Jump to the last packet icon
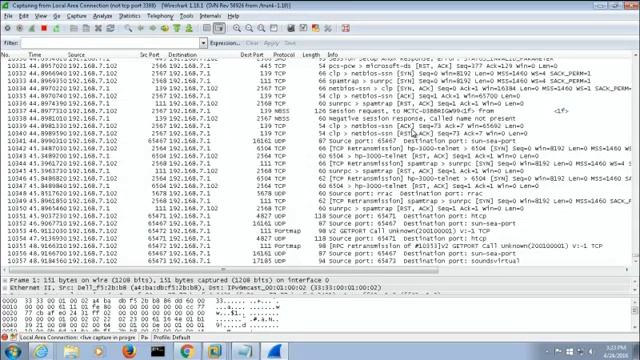Image resolution: width=640 pixels, height=360 pixels. pyautogui.click(x=189, y=28)
